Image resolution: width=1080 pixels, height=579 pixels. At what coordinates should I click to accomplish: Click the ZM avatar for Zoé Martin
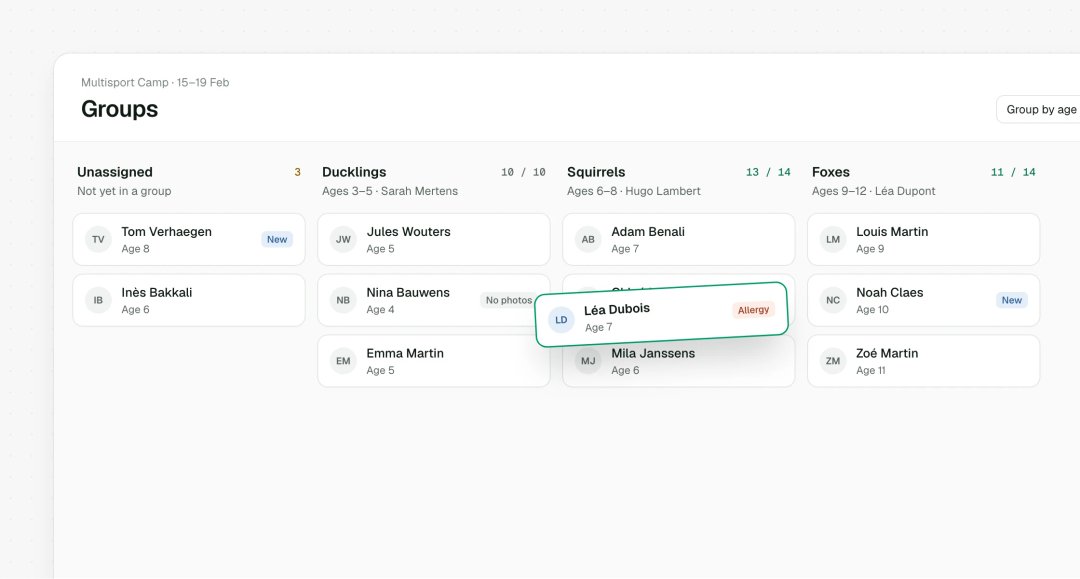[833, 361]
